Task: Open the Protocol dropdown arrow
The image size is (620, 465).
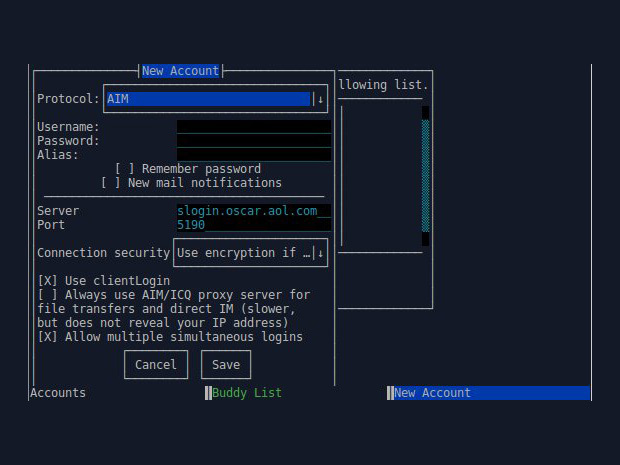Action: coord(320,99)
